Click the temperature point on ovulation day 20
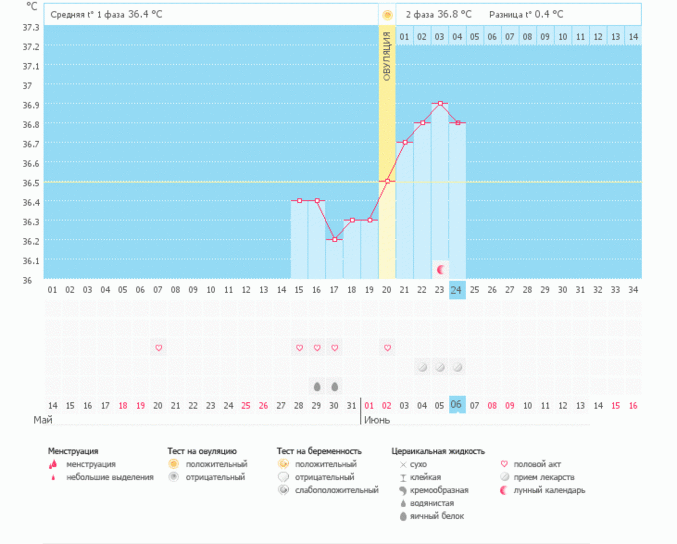Image resolution: width=677 pixels, height=544 pixels. click(x=387, y=181)
